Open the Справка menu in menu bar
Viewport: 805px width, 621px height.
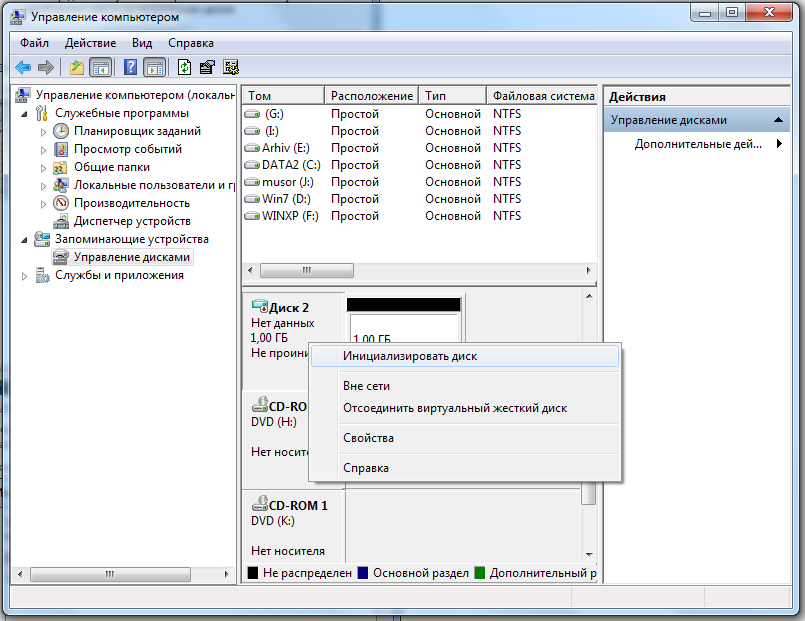tap(191, 43)
